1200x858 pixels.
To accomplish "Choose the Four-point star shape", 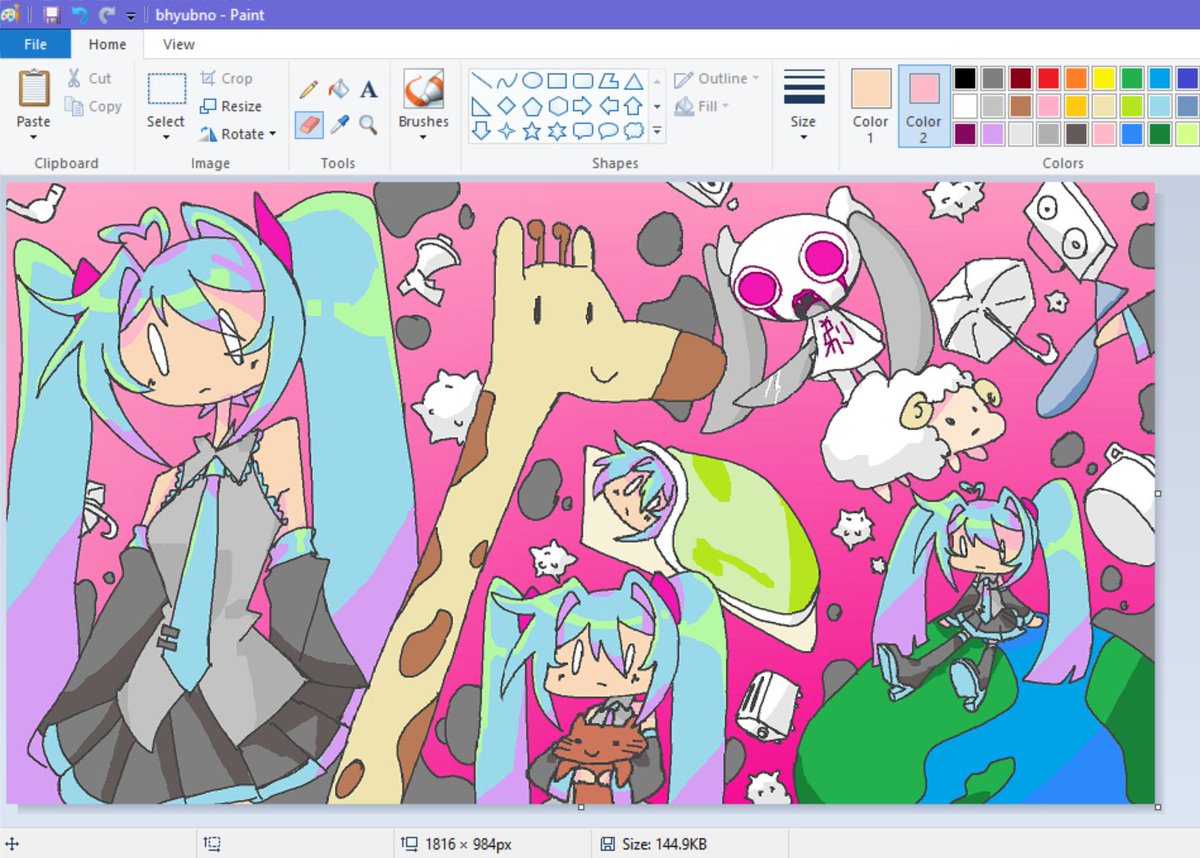I will click(507, 131).
